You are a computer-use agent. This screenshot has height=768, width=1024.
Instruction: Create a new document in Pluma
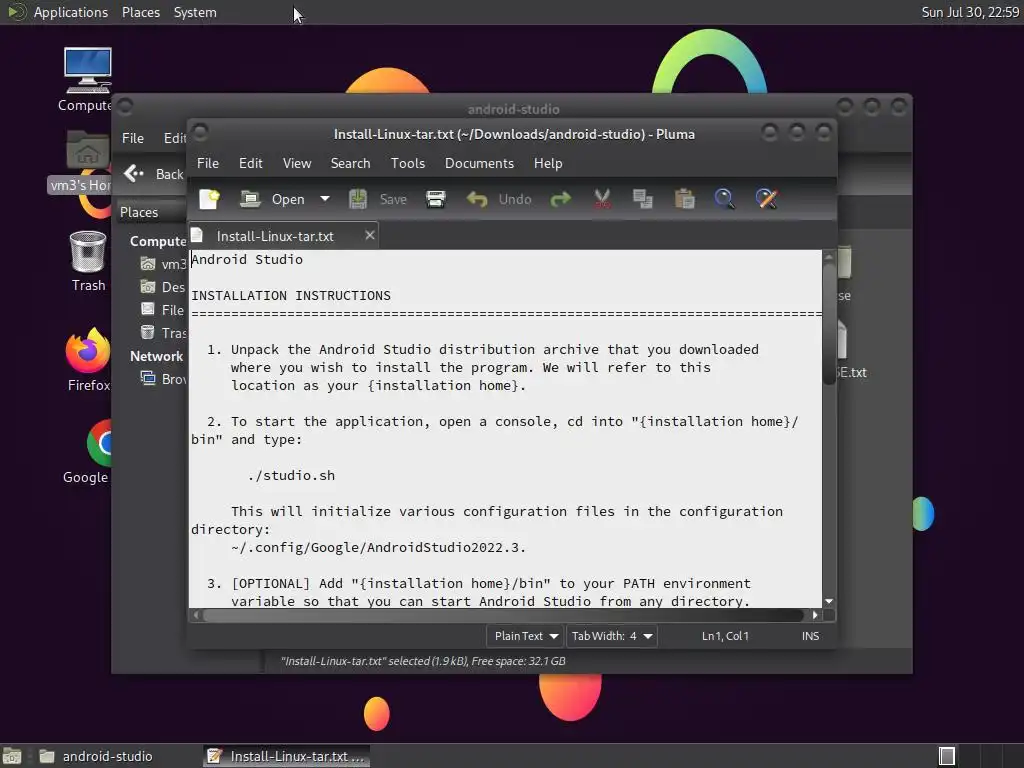pos(210,199)
